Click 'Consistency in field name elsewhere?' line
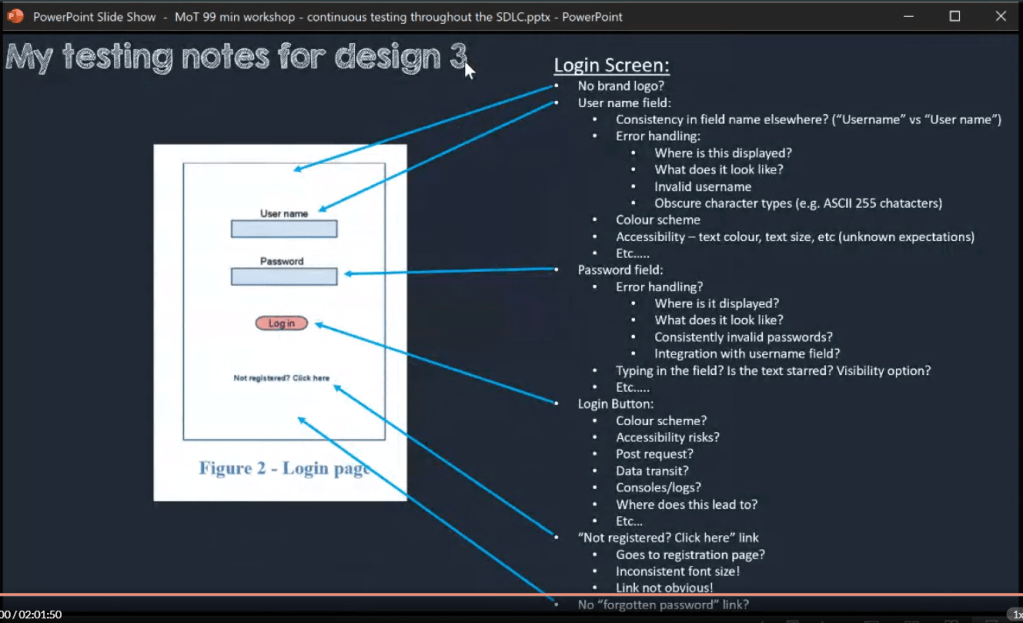Screen dimensions: 1023x623 [x=808, y=119]
